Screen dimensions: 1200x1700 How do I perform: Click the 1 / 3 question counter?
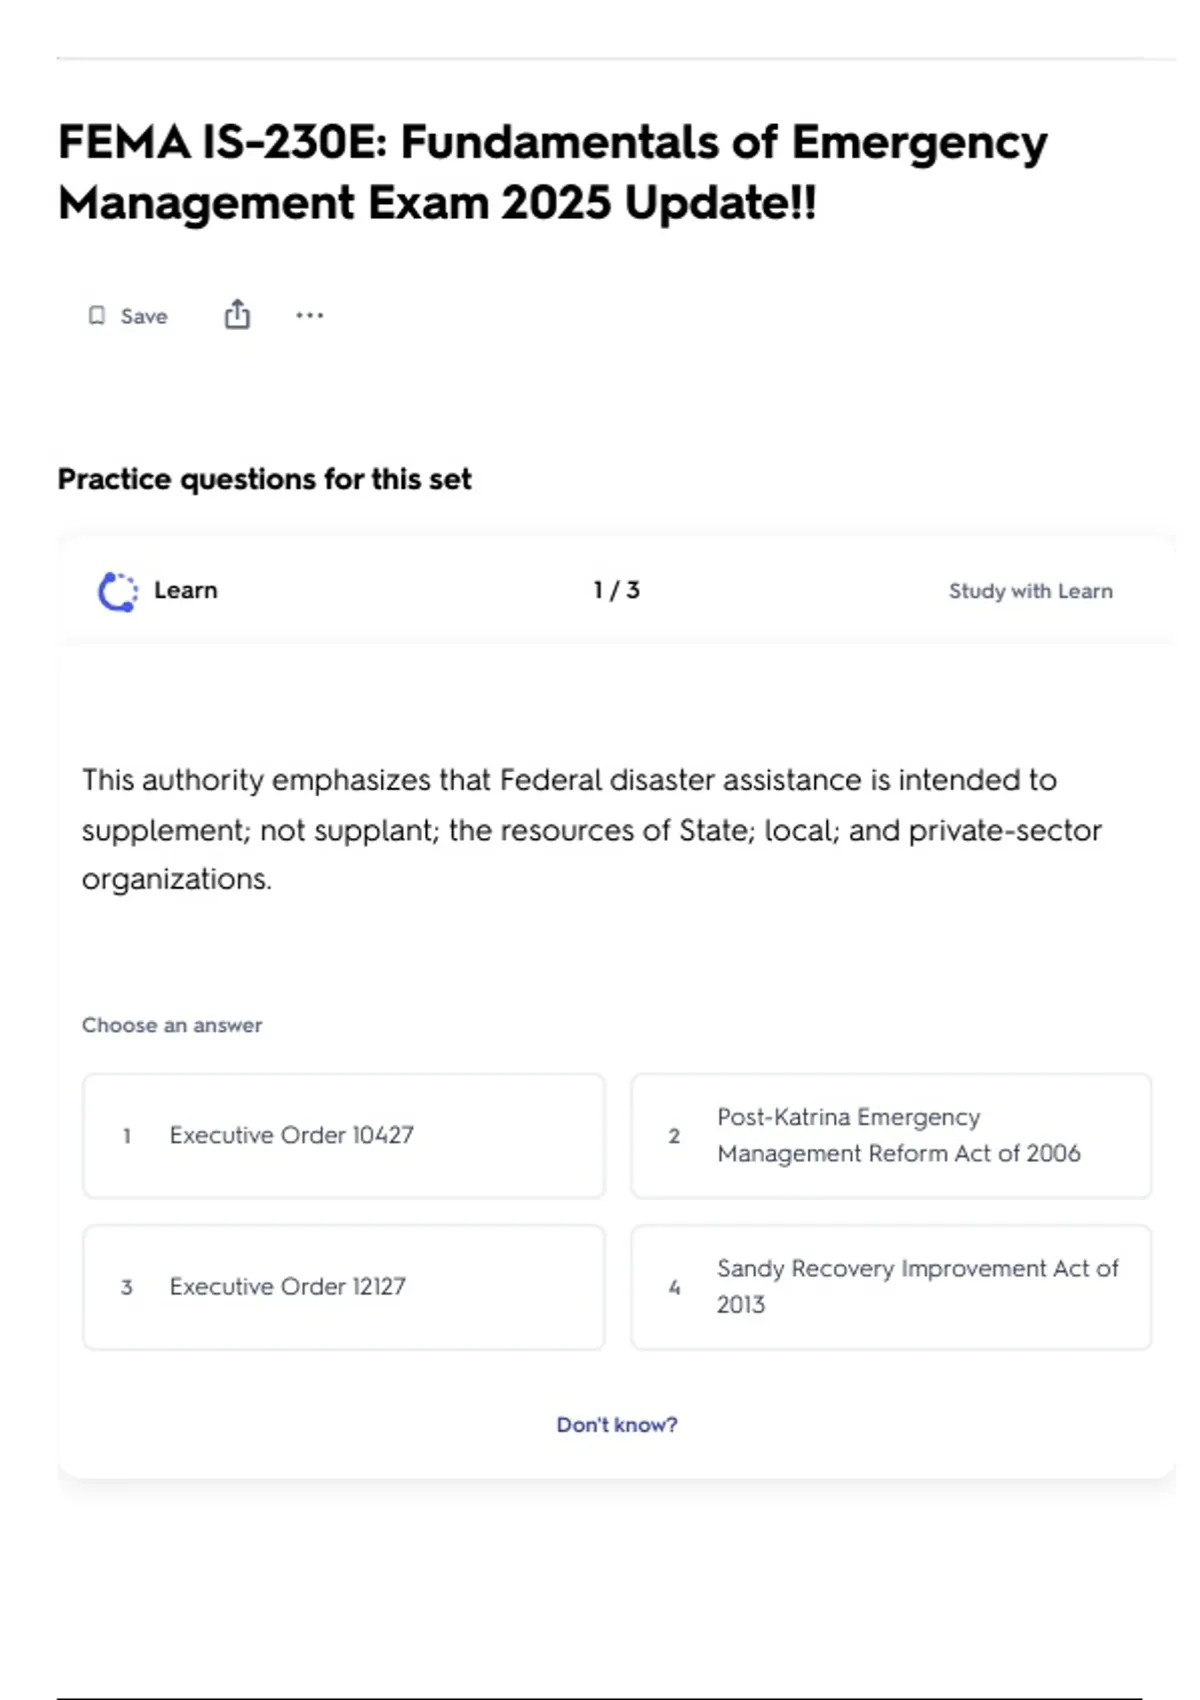(x=616, y=590)
